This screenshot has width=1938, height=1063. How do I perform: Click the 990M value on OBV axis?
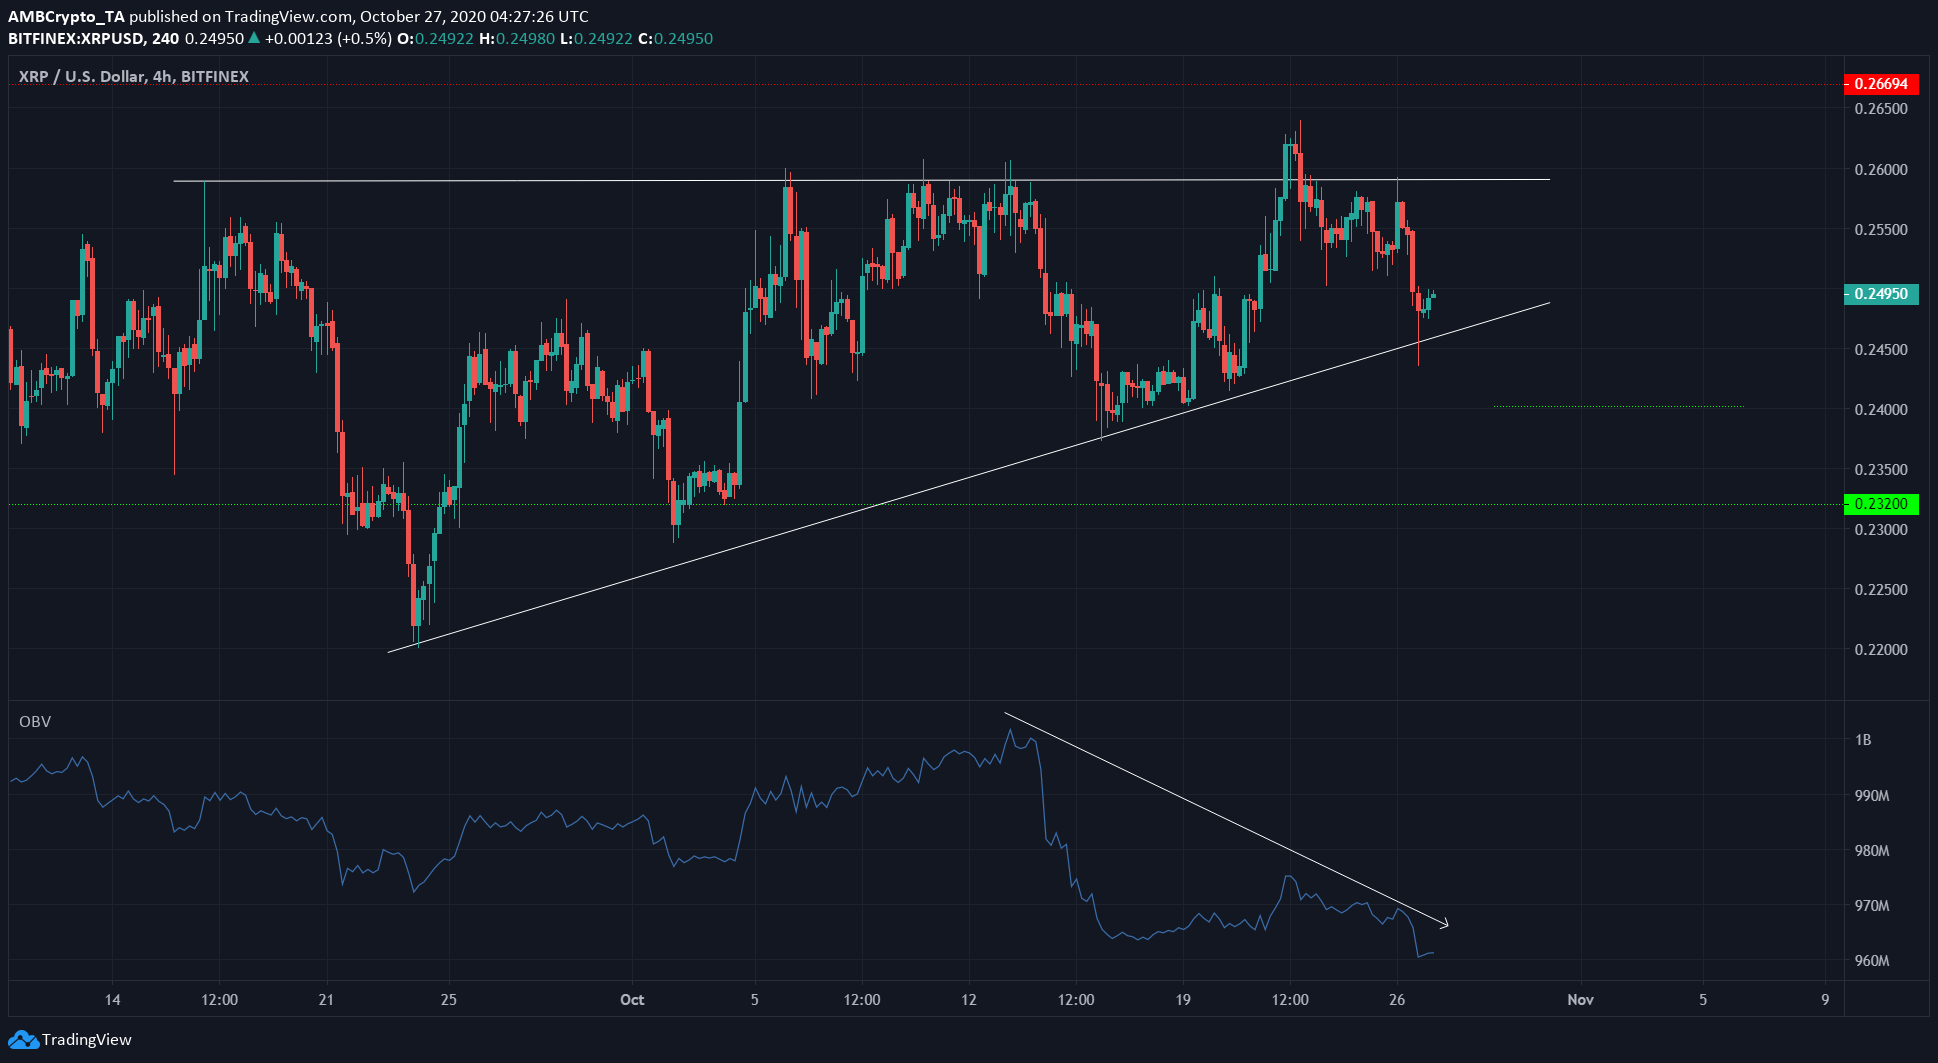[x=1872, y=796]
